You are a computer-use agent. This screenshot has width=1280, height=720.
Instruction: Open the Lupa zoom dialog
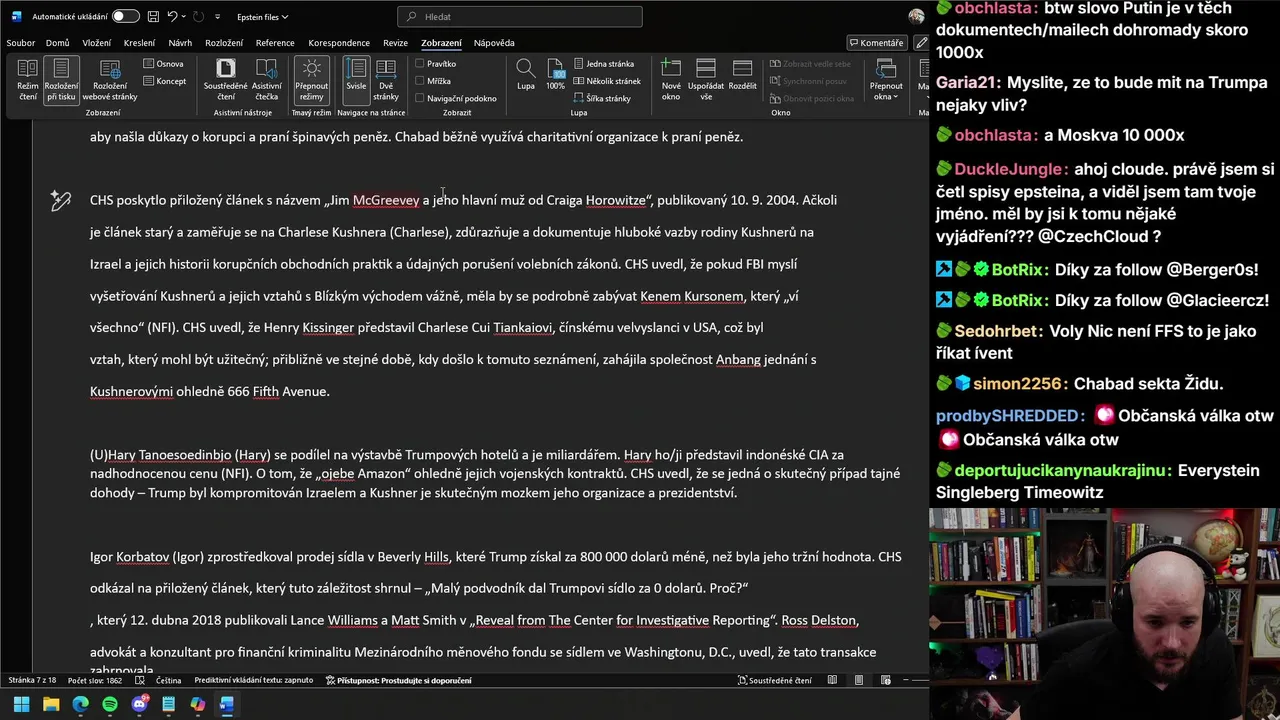pyautogui.click(x=525, y=75)
